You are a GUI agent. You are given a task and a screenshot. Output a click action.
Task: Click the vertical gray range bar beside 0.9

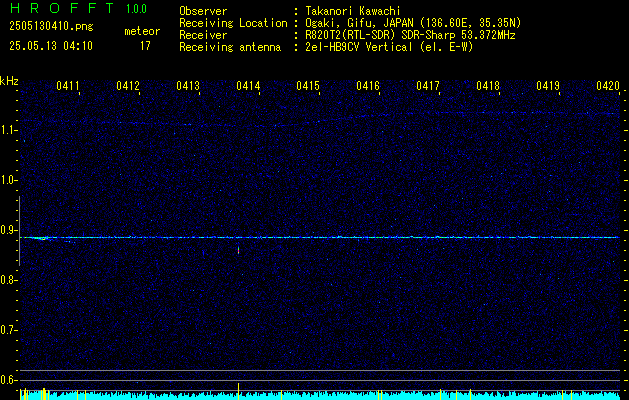(x=19, y=231)
